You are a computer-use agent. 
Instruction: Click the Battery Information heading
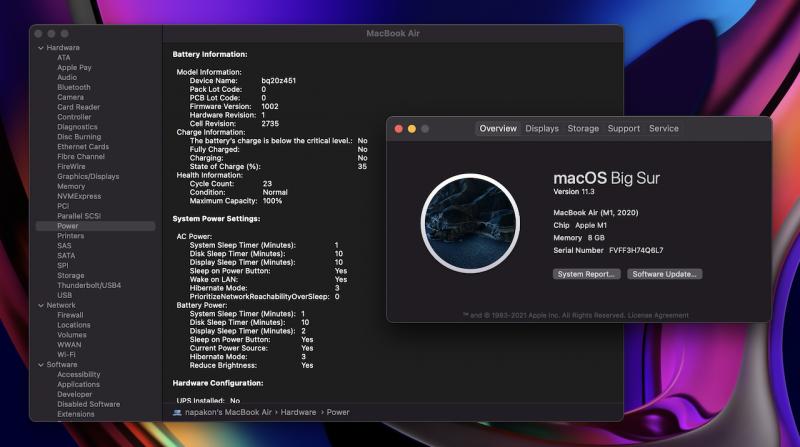tap(210, 54)
